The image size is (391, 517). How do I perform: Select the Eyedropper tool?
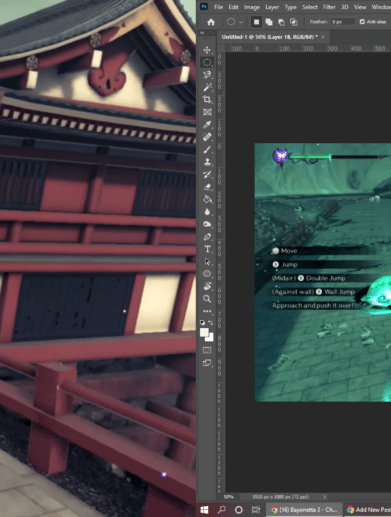207,124
